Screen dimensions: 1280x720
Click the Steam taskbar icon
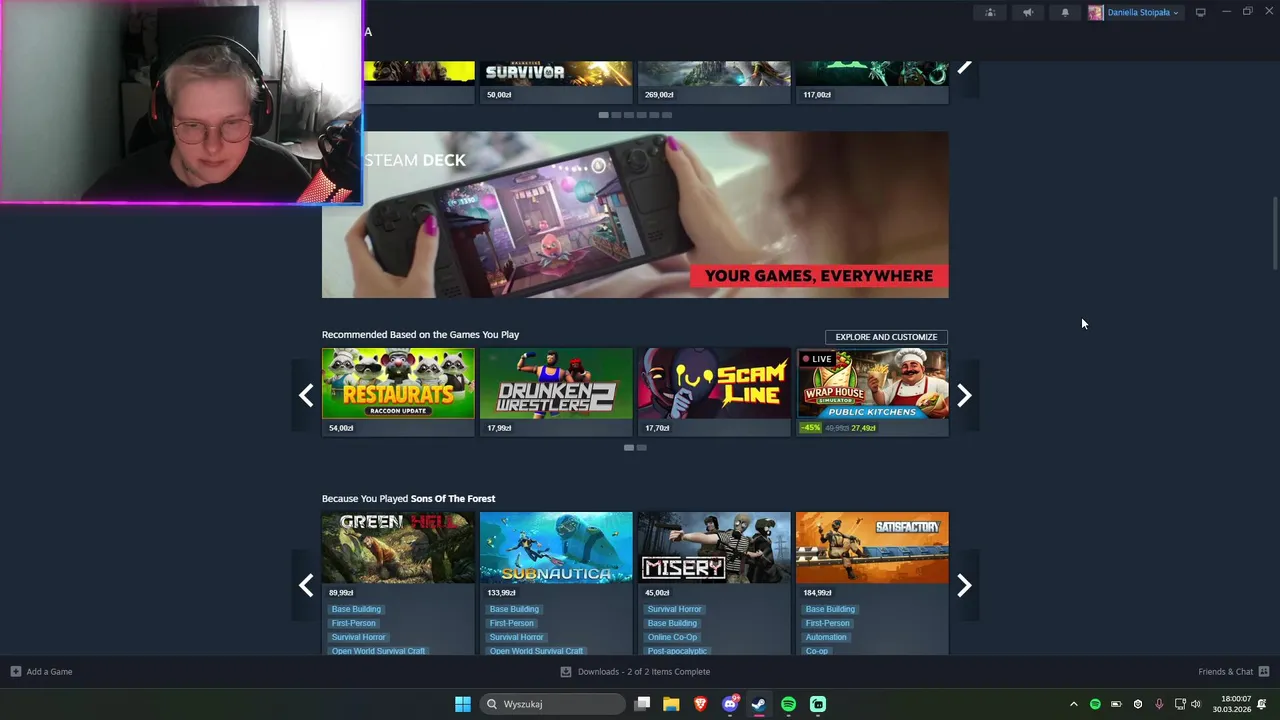(759, 704)
